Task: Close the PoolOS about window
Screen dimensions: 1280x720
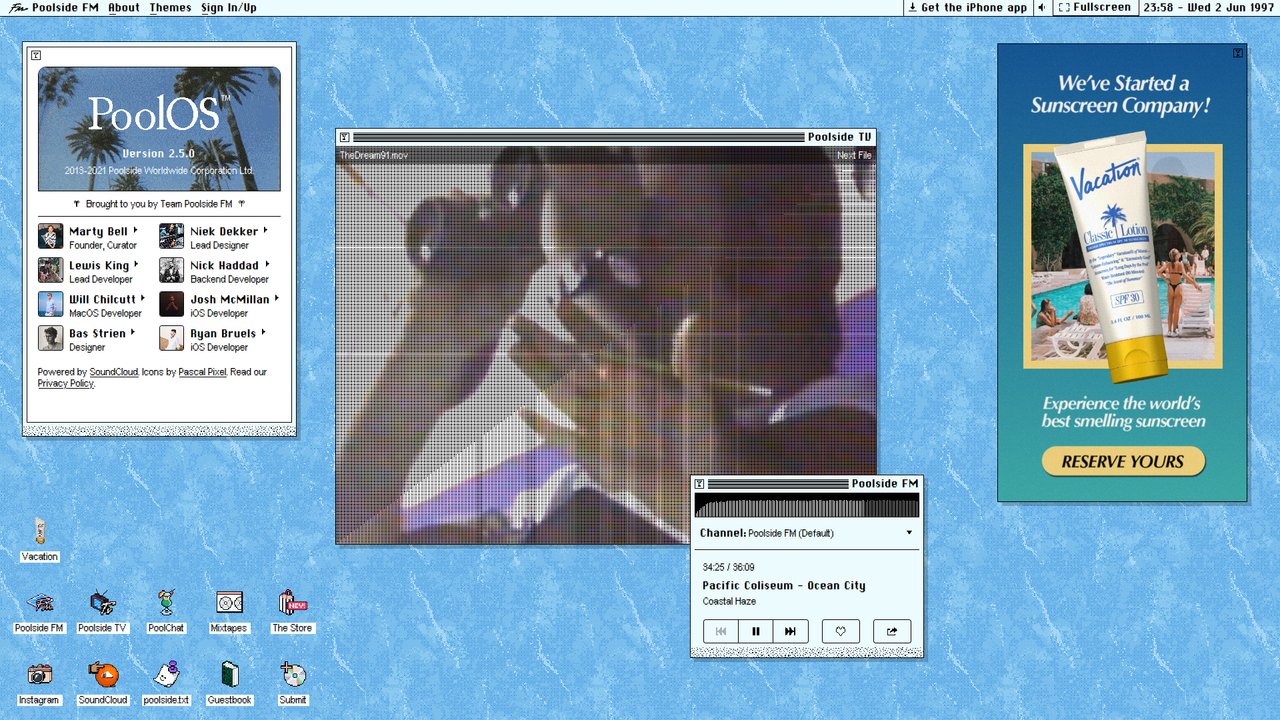Action: tap(37, 56)
